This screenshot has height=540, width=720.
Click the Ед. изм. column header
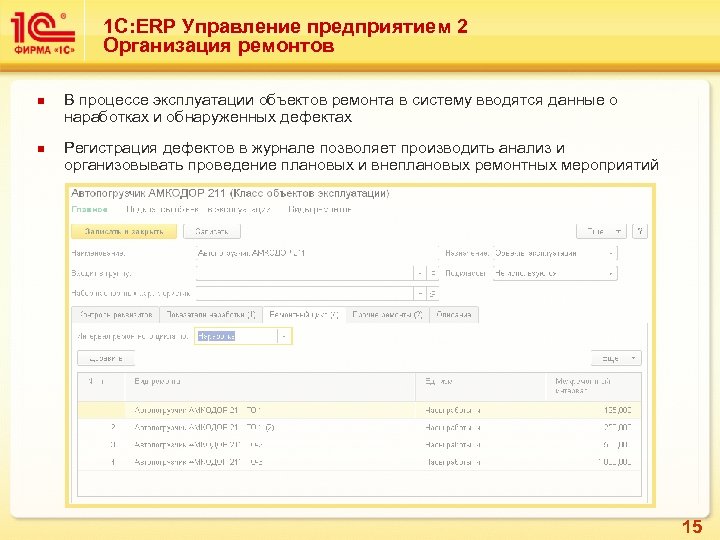click(481, 386)
